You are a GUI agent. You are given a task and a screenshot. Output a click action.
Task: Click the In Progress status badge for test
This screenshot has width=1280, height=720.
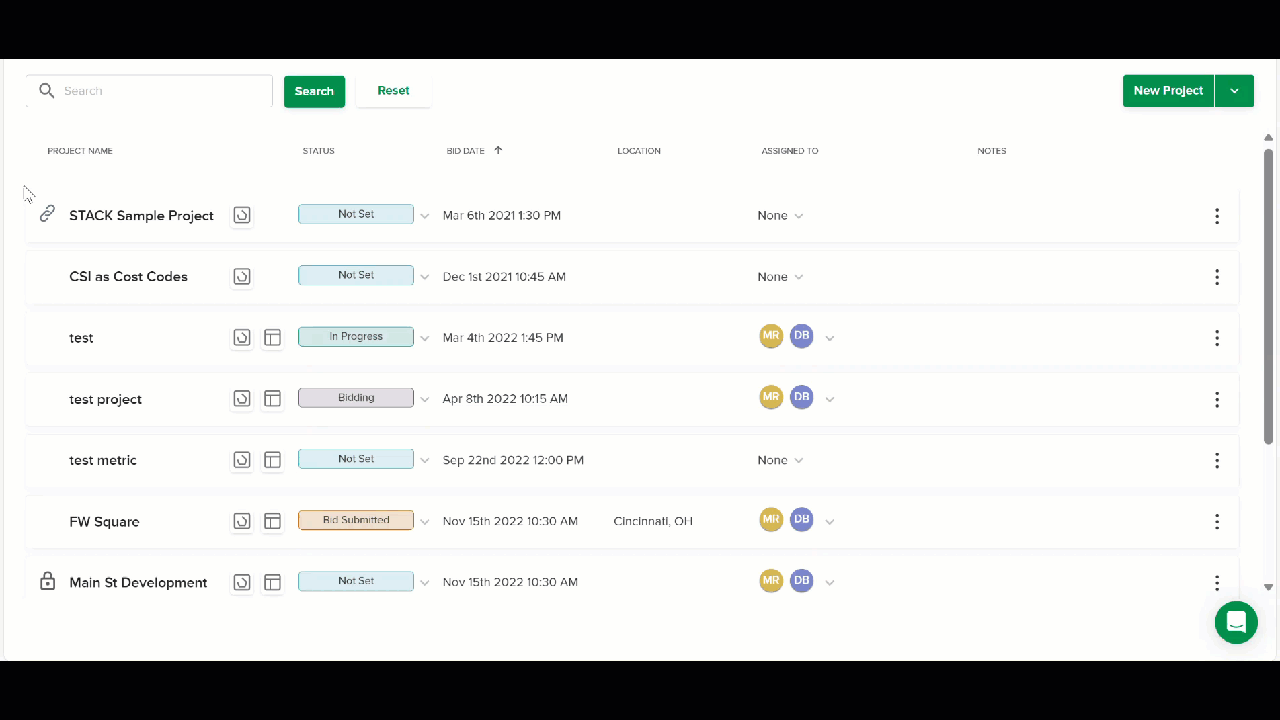coord(356,337)
